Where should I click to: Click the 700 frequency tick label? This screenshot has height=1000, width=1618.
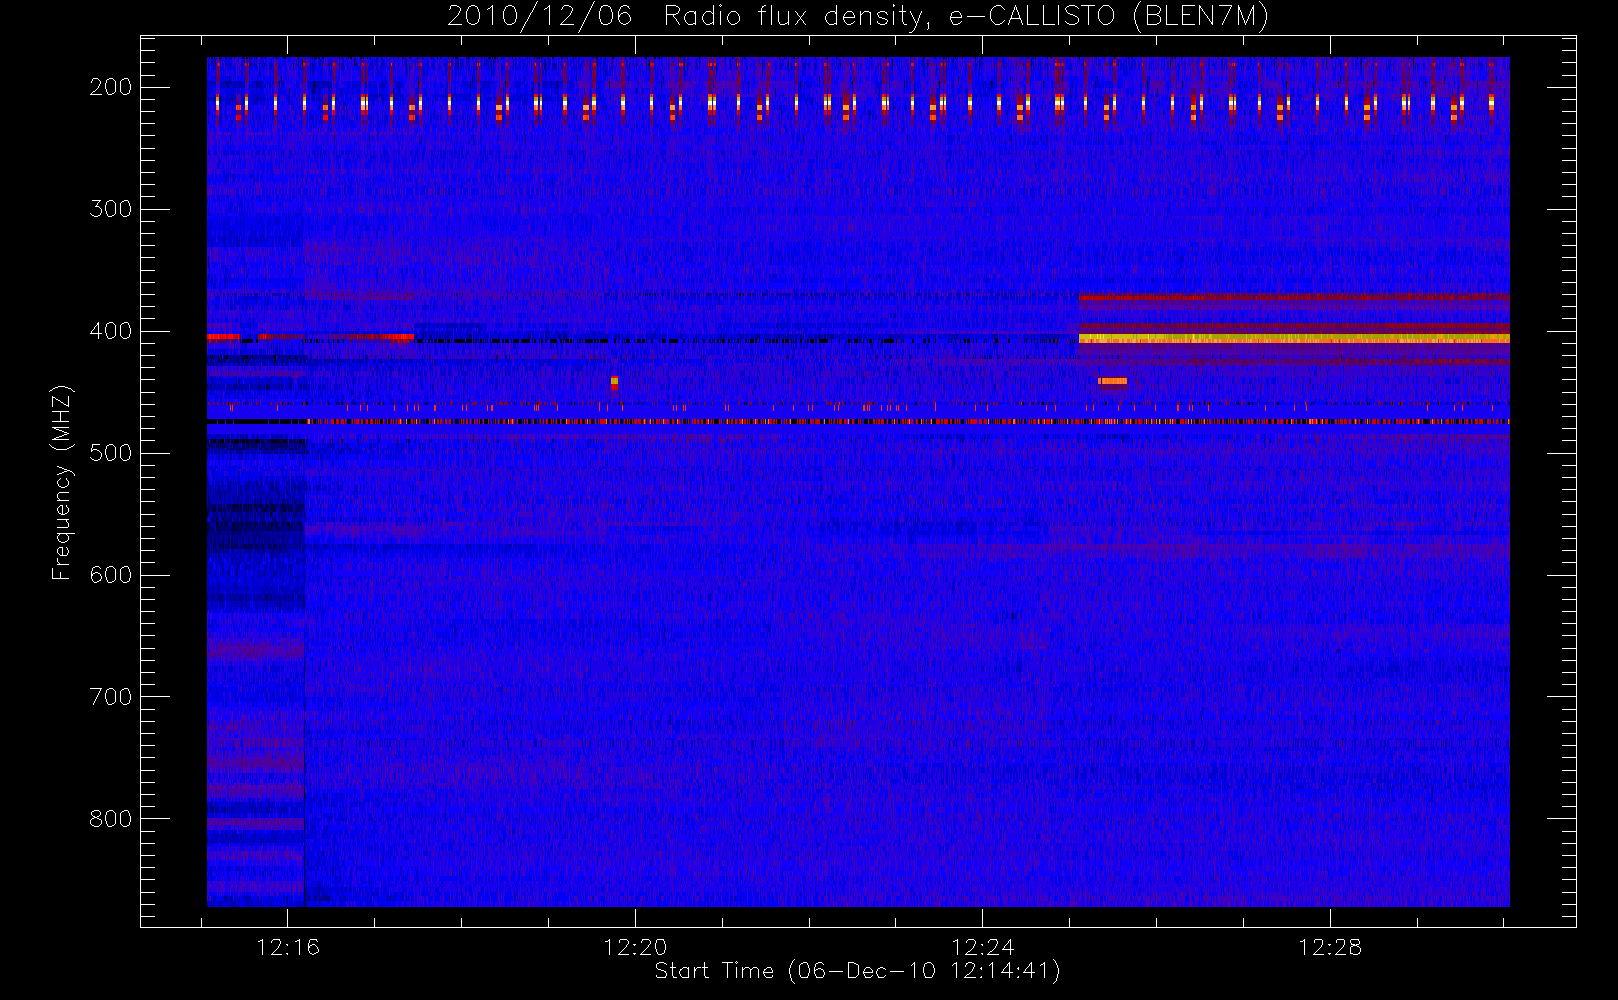pos(110,697)
